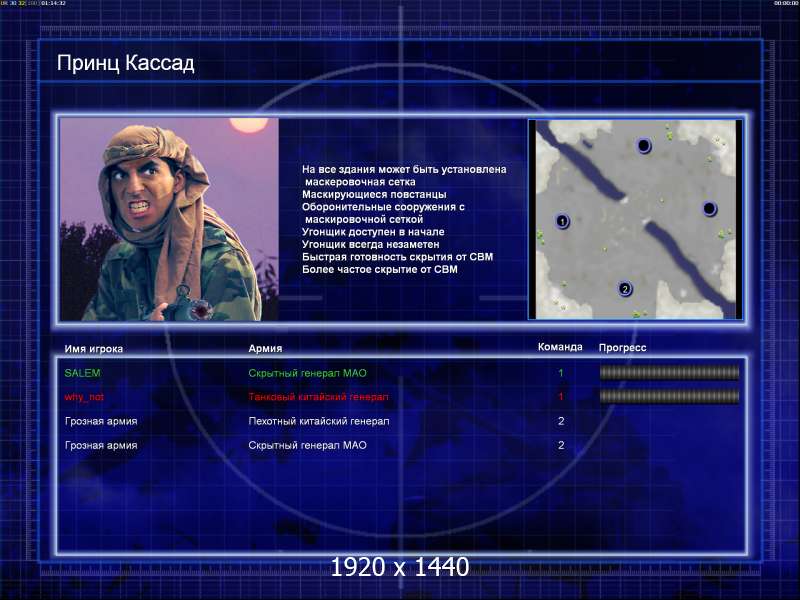This screenshot has width=800, height=600.
Task: Click the elapsed timer in top-left corner
Action: coord(54,4)
